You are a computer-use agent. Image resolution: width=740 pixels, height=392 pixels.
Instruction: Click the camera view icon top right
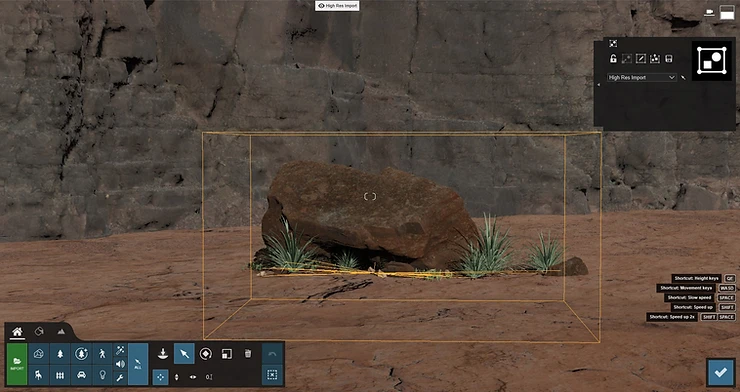(709, 13)
